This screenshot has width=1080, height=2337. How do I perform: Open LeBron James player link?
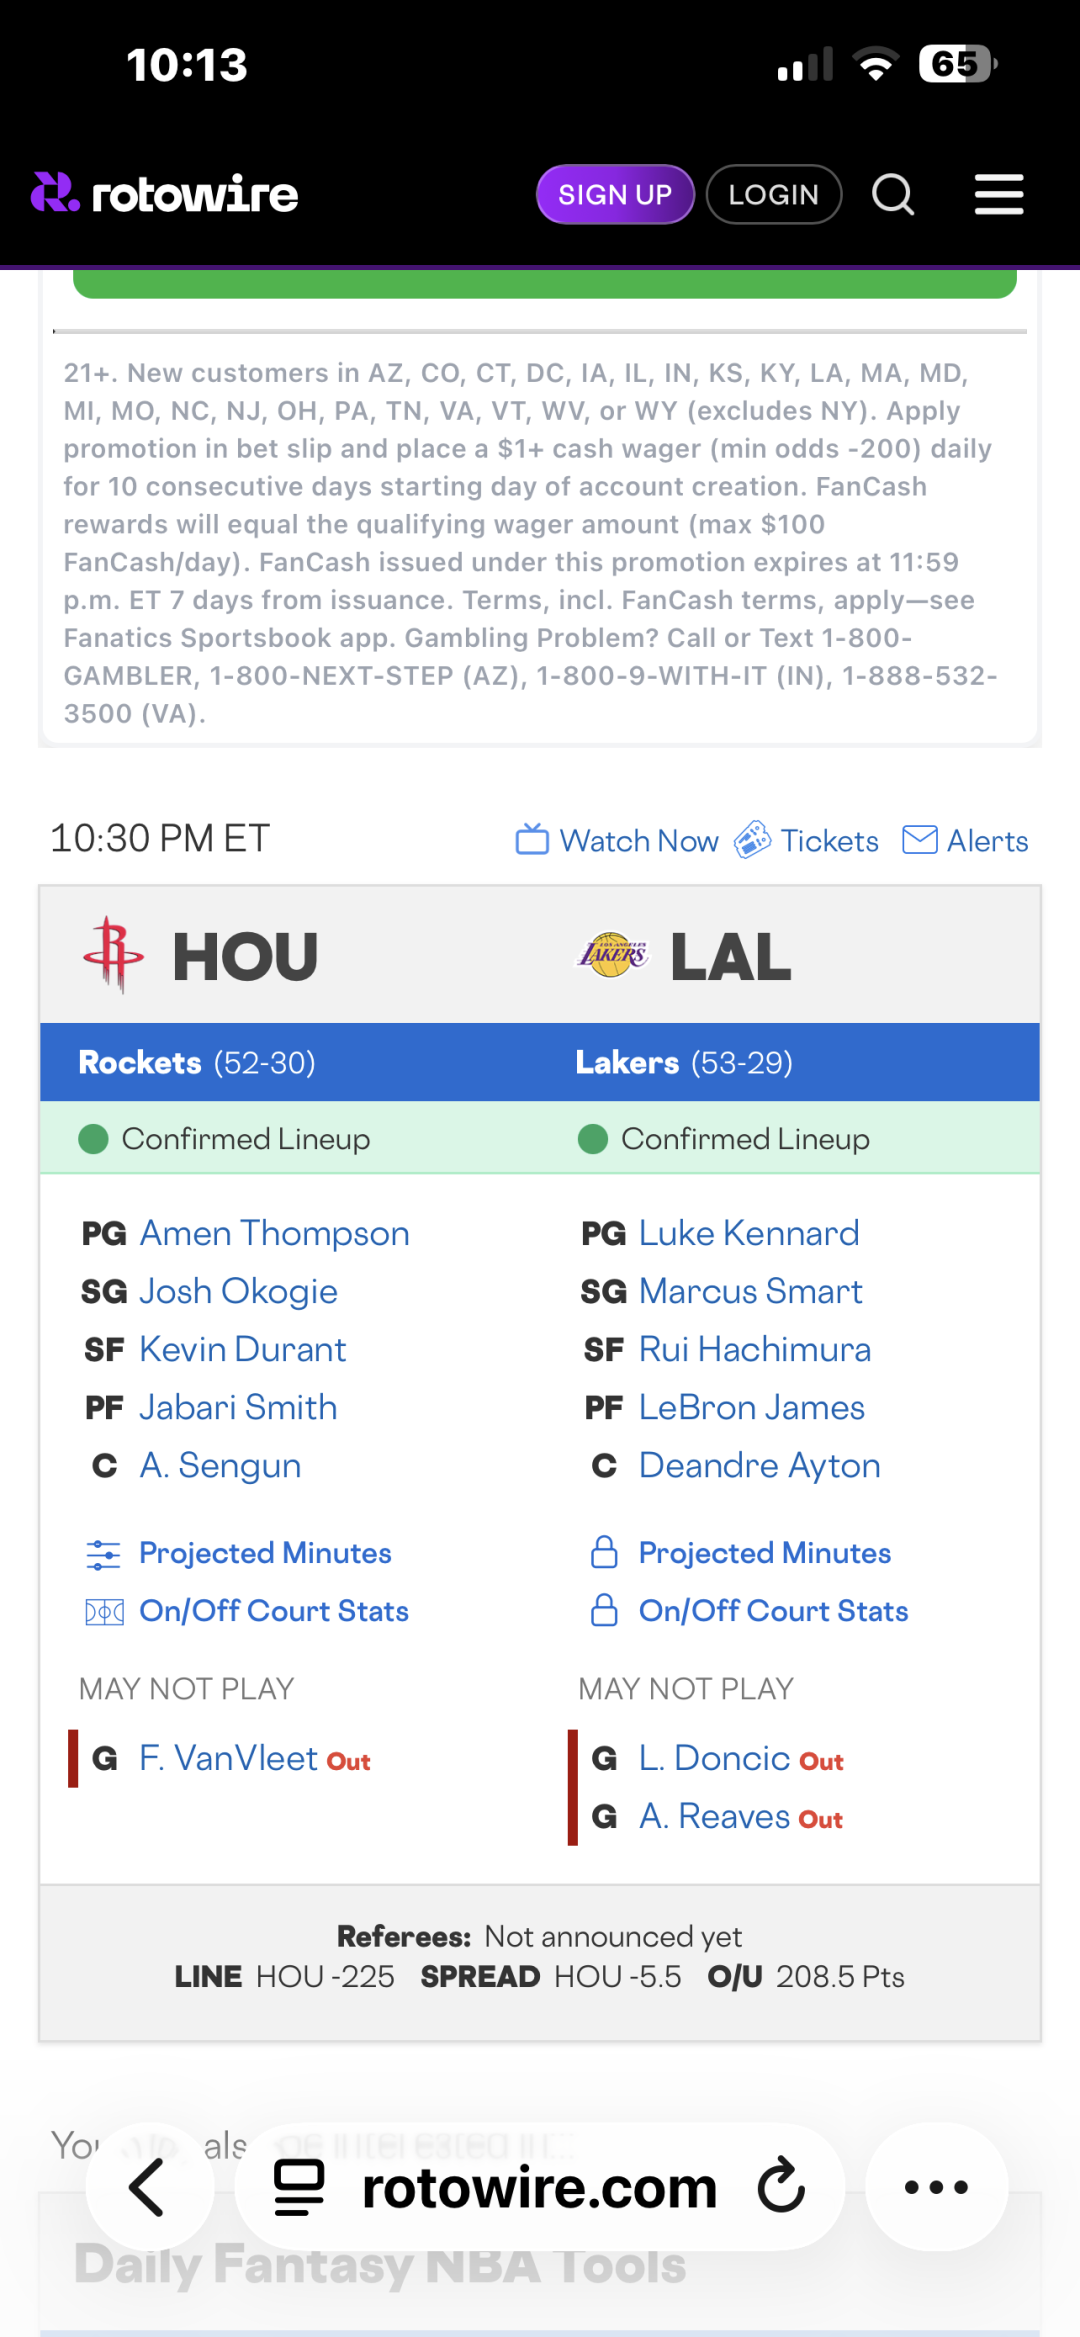752,1408
